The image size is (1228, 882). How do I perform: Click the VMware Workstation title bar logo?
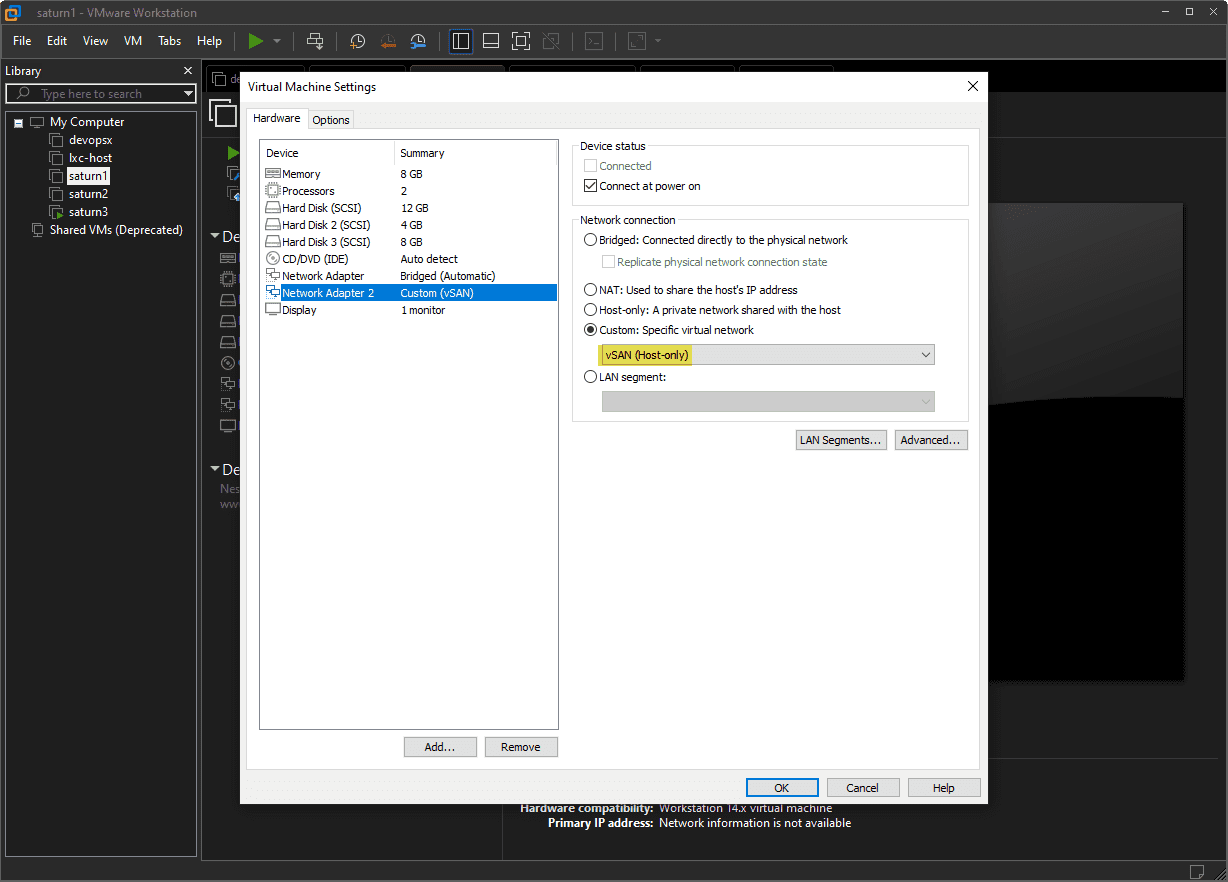point(14,13)
